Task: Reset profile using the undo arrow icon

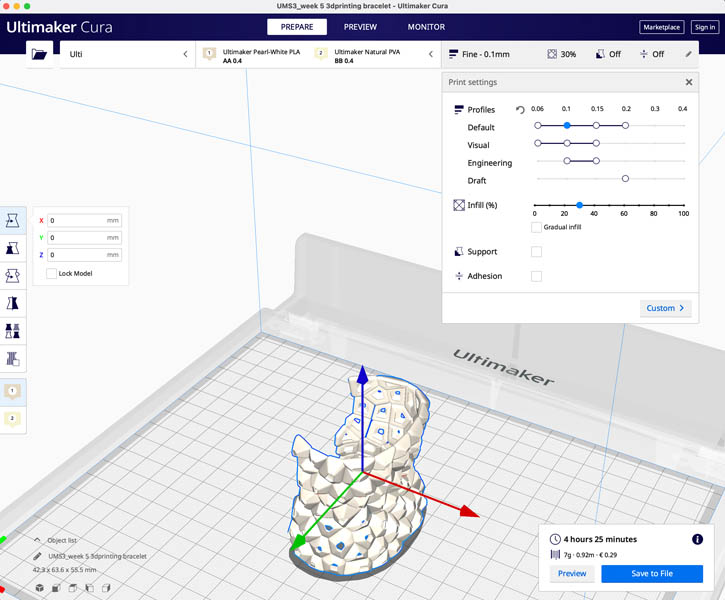Action: [x=520, y=110]
